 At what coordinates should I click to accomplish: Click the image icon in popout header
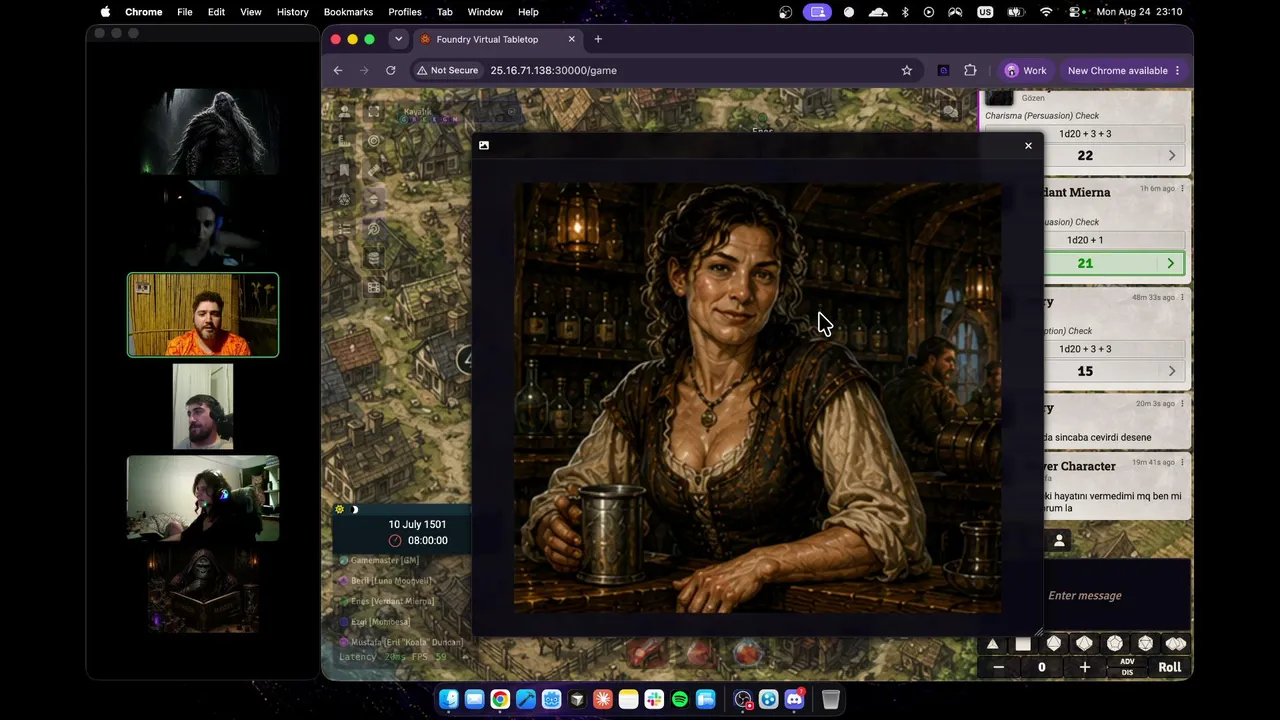484,145
